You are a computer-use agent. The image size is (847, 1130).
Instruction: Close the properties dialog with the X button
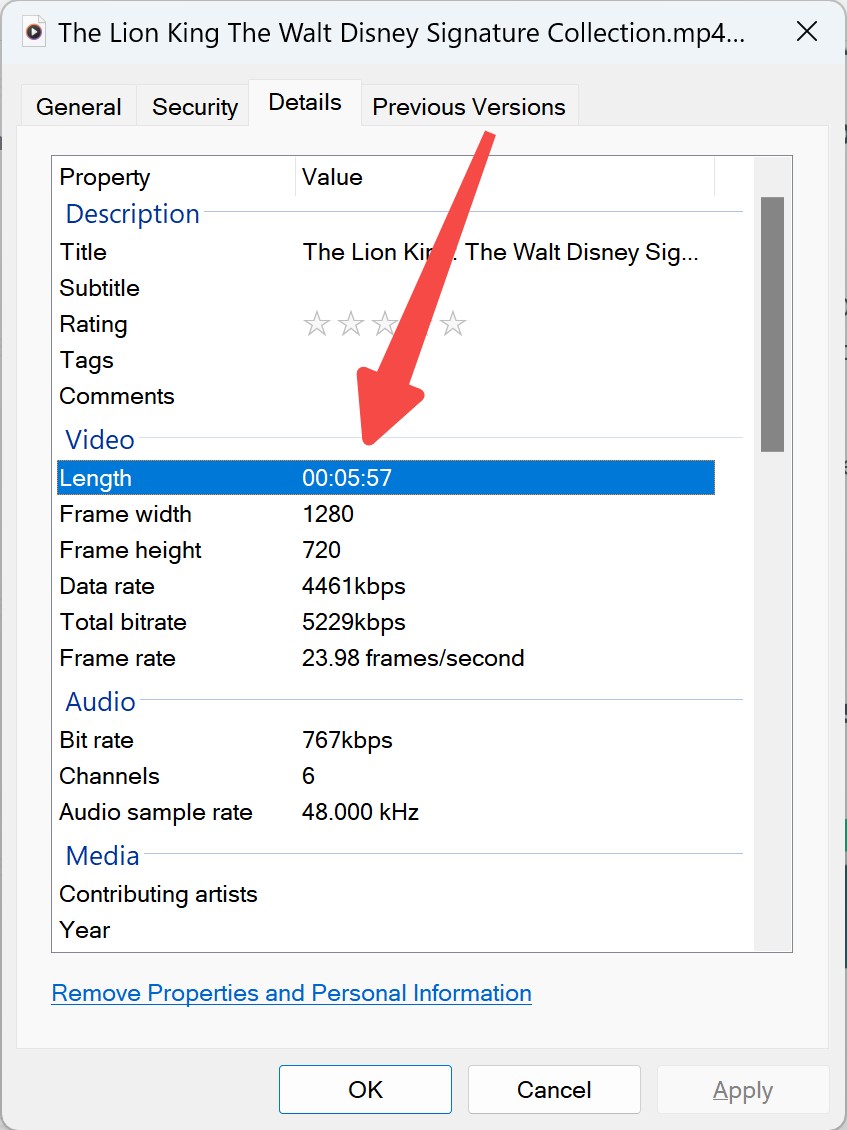807,32
